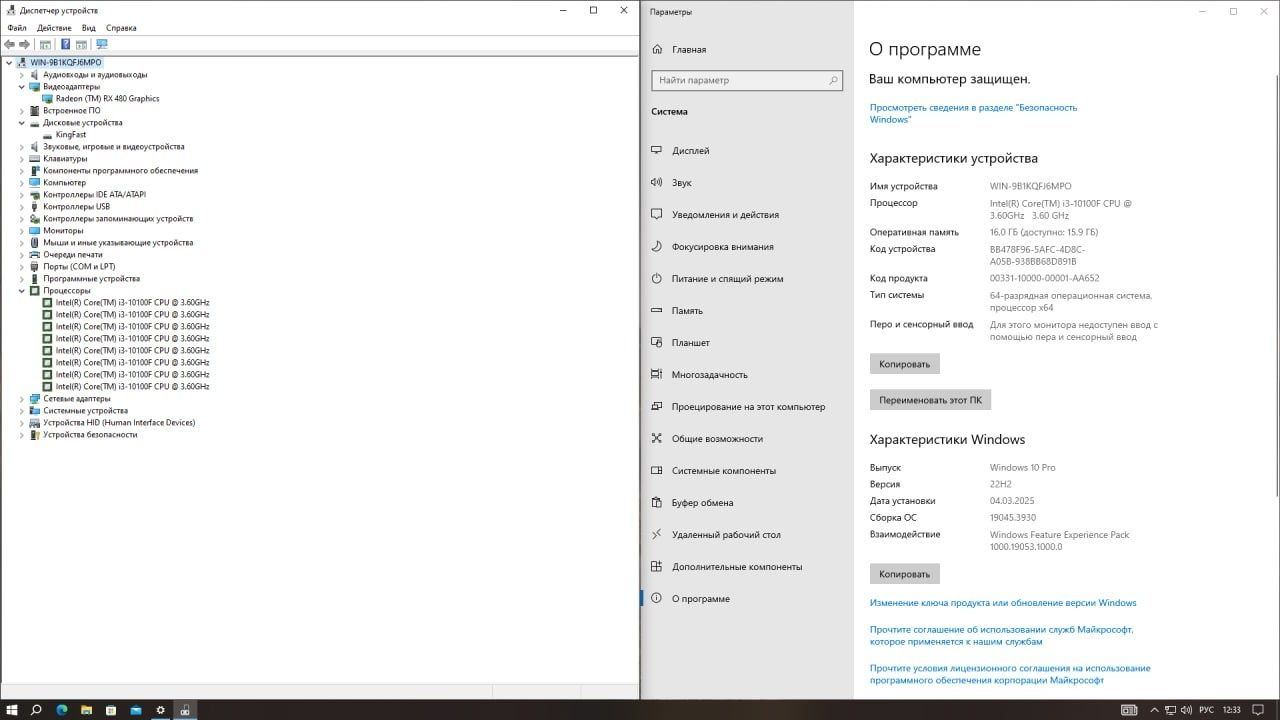The image size is (1280, 720).
Task: Collapse the WIN-9B1KQFJ6MPO root node
Action: (10, 62)
